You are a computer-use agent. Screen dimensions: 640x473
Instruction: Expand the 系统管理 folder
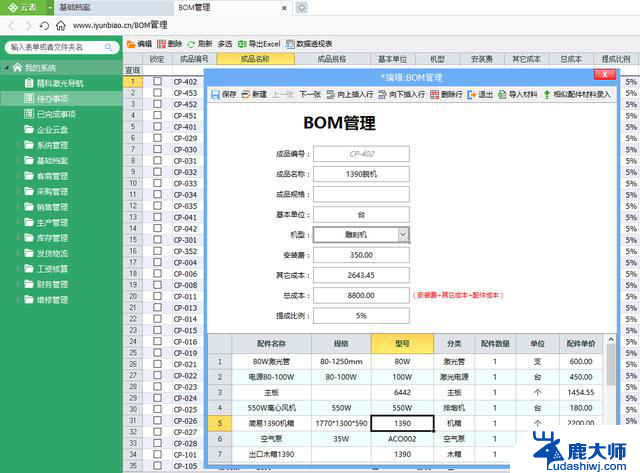tap(18, 145)
